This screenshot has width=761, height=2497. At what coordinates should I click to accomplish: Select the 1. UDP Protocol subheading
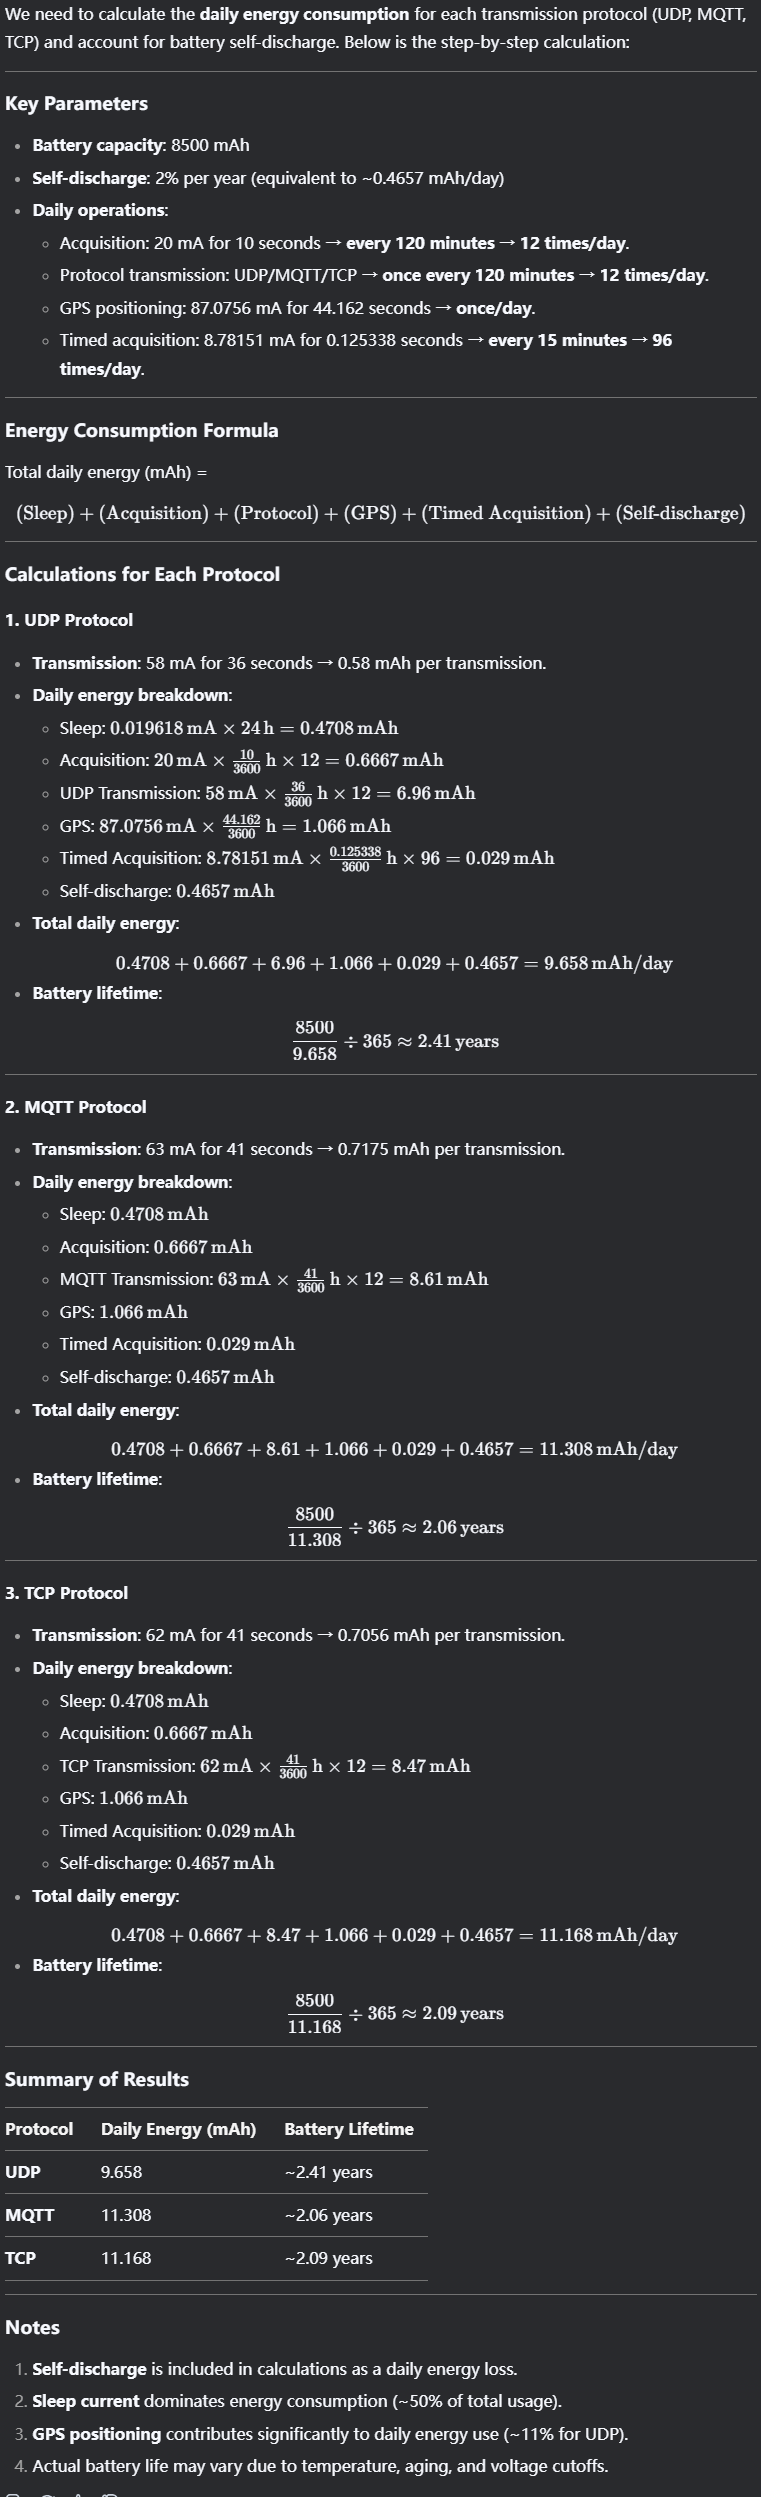pyautogui.click(x=69, y=620)
